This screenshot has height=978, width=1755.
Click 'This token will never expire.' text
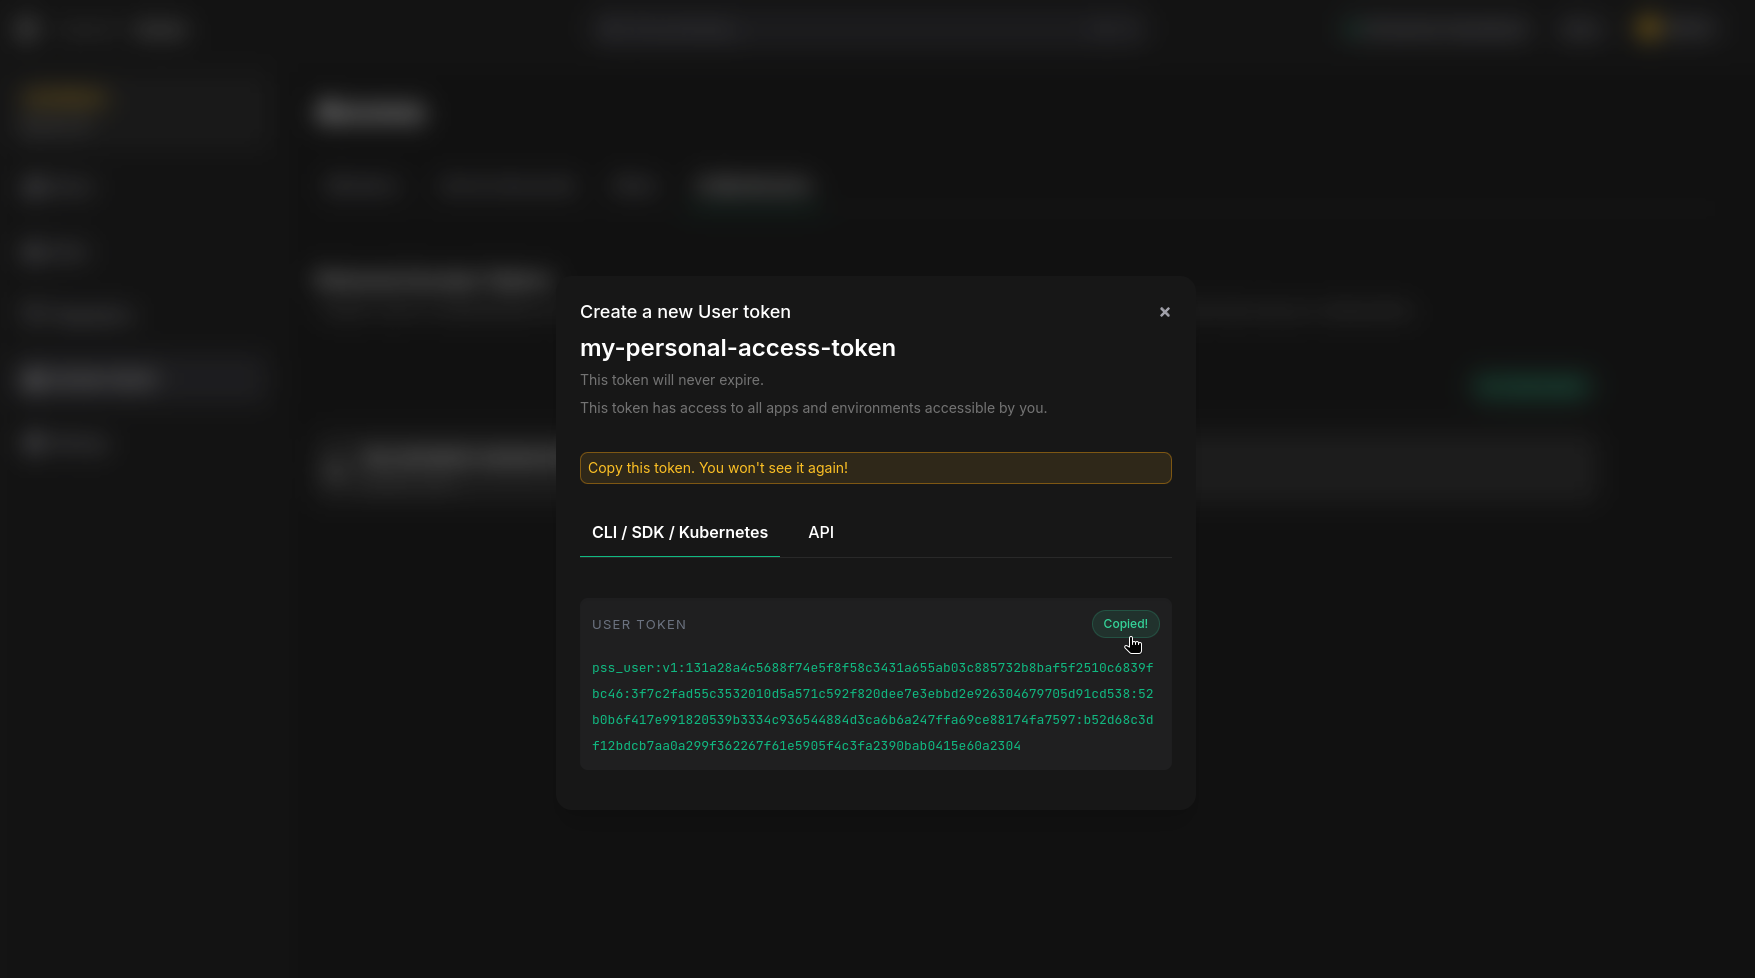coord(672,380)
